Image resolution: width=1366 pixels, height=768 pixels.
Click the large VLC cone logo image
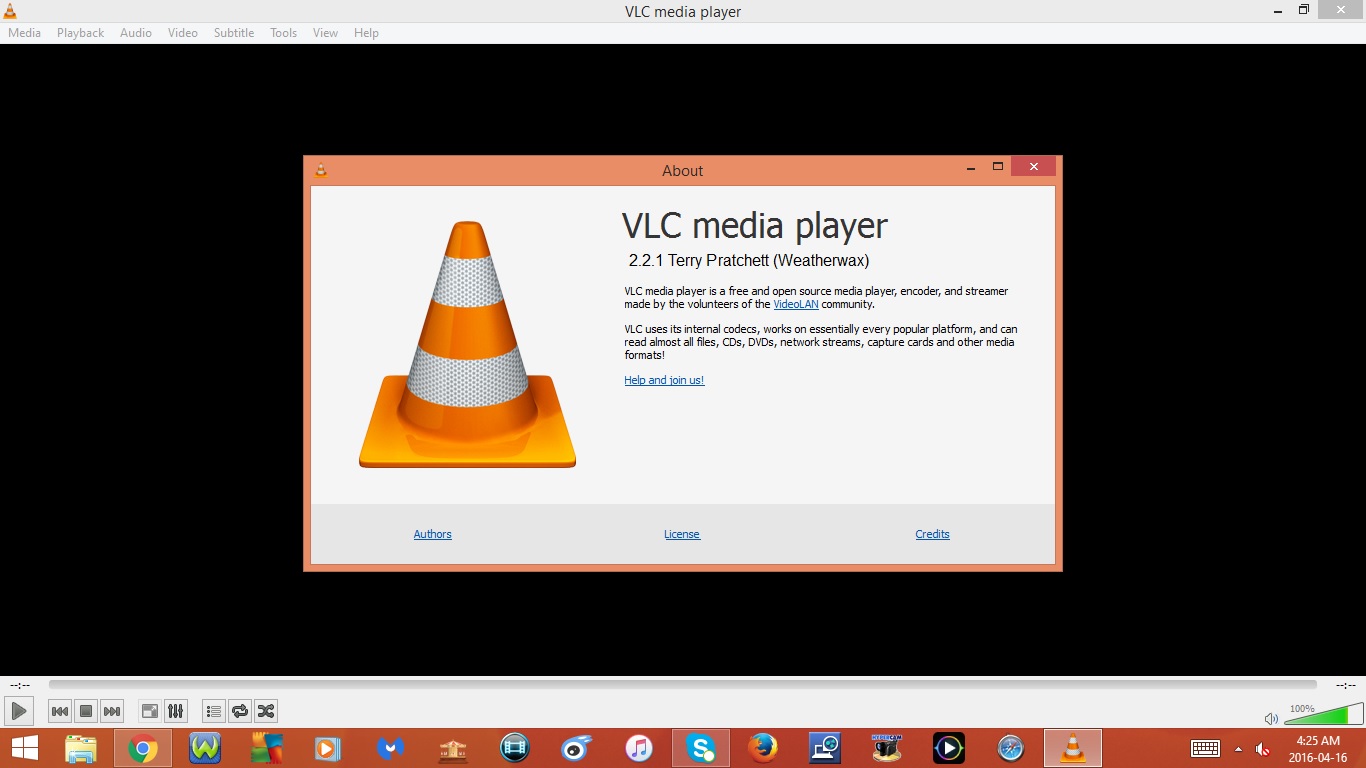pos(468,345)
